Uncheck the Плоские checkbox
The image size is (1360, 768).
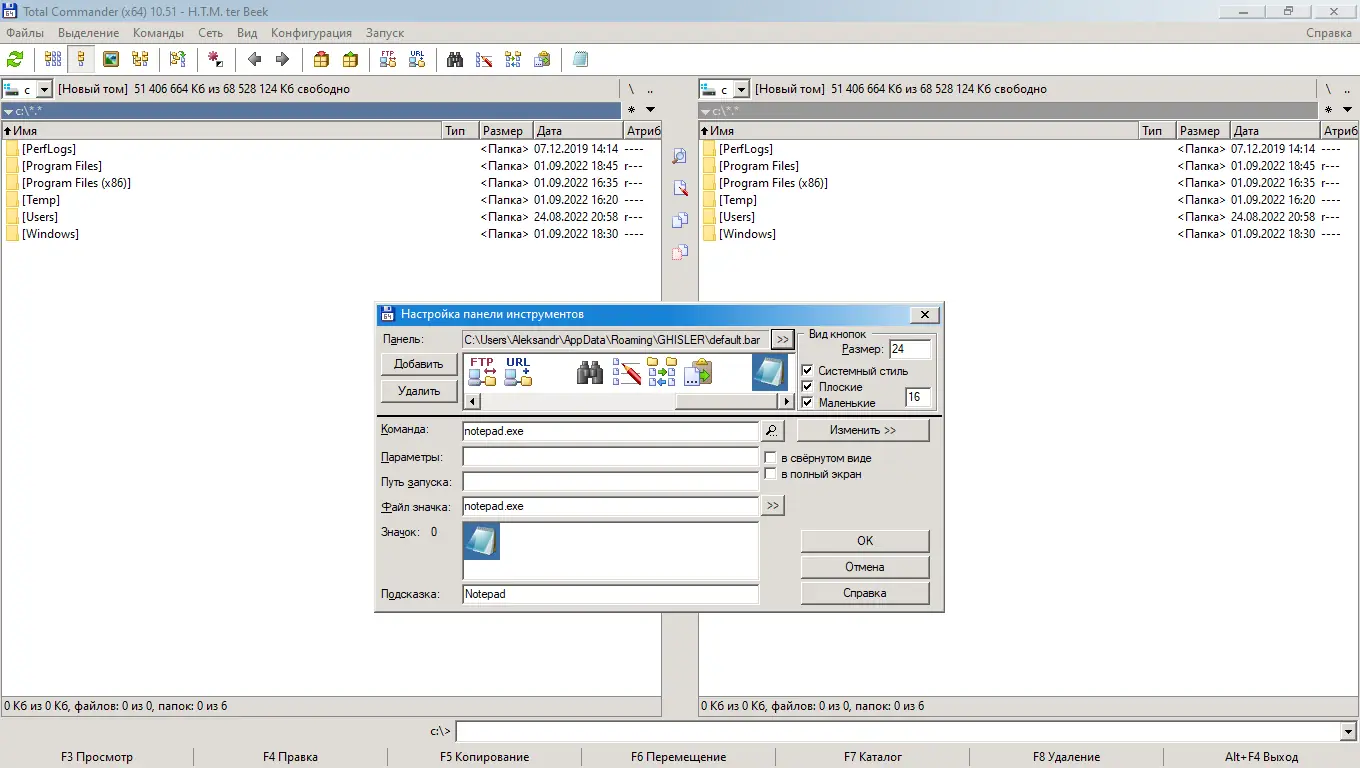coord(808,387)
